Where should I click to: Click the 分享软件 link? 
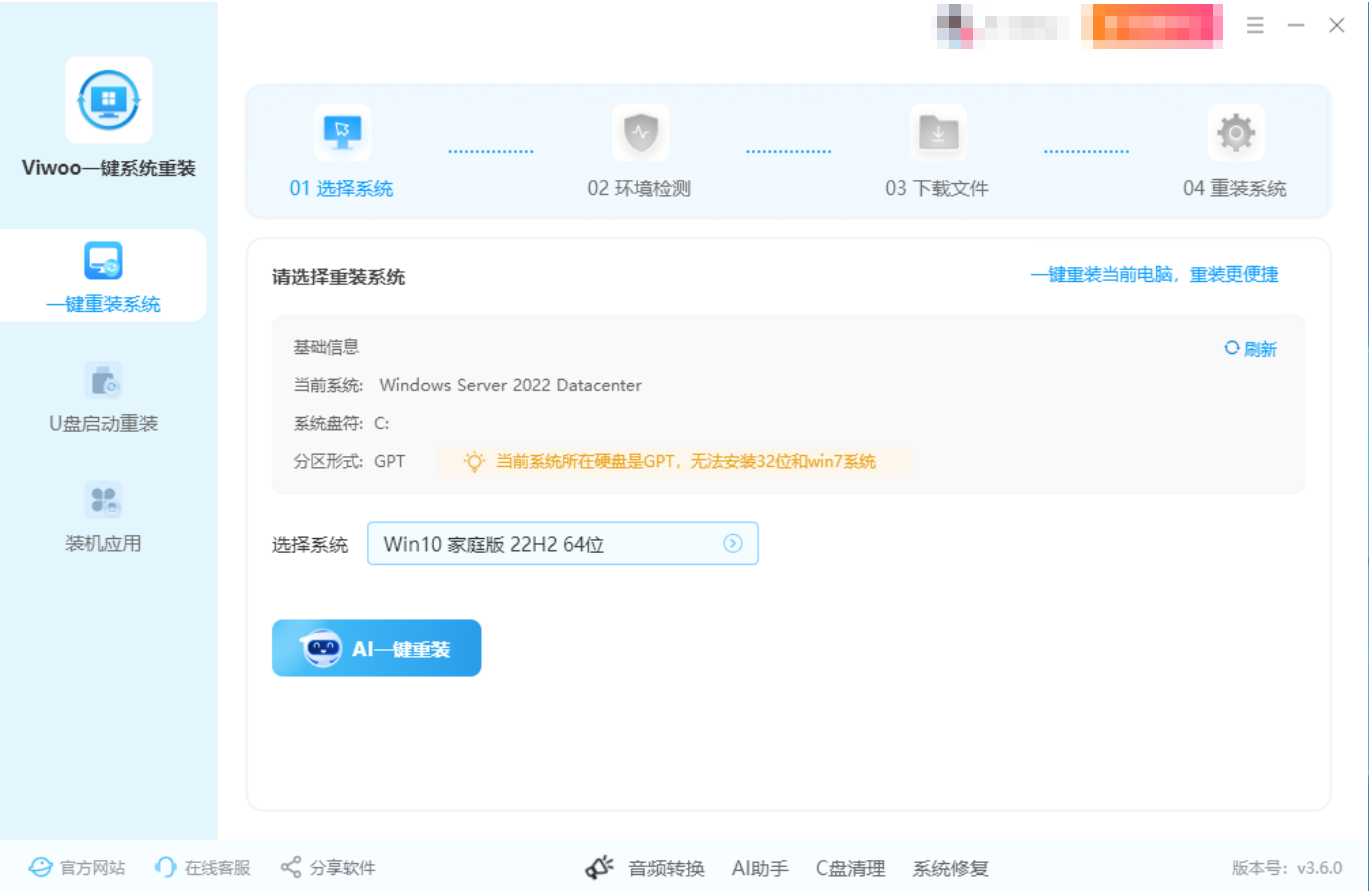(x=343, y=868)
